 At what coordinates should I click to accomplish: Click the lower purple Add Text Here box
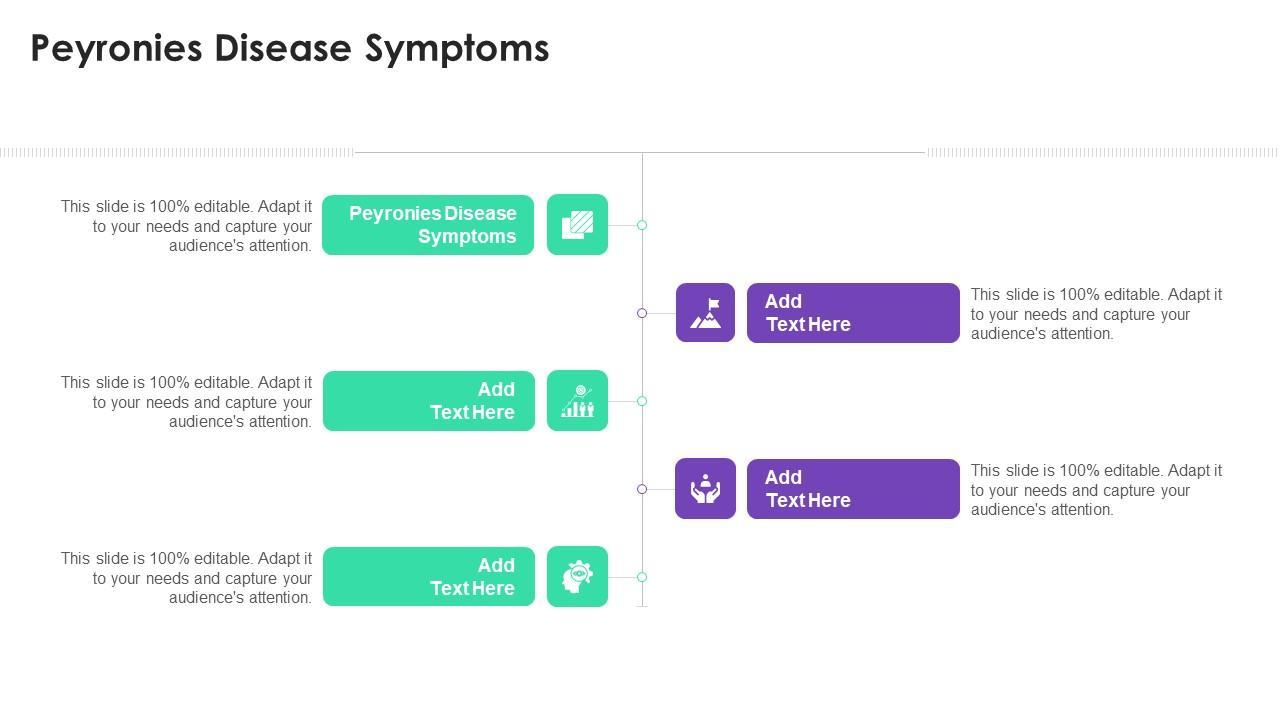(x=853, y=489)
